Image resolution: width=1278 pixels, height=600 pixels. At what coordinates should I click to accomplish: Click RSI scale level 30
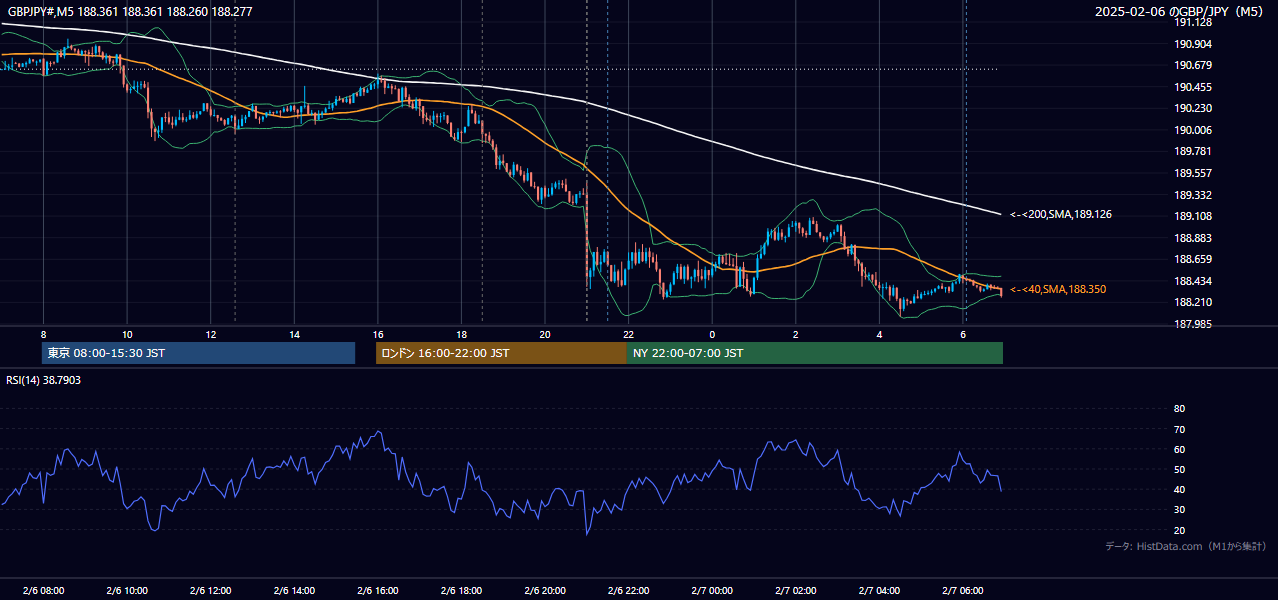click(x=1179, y=510)
